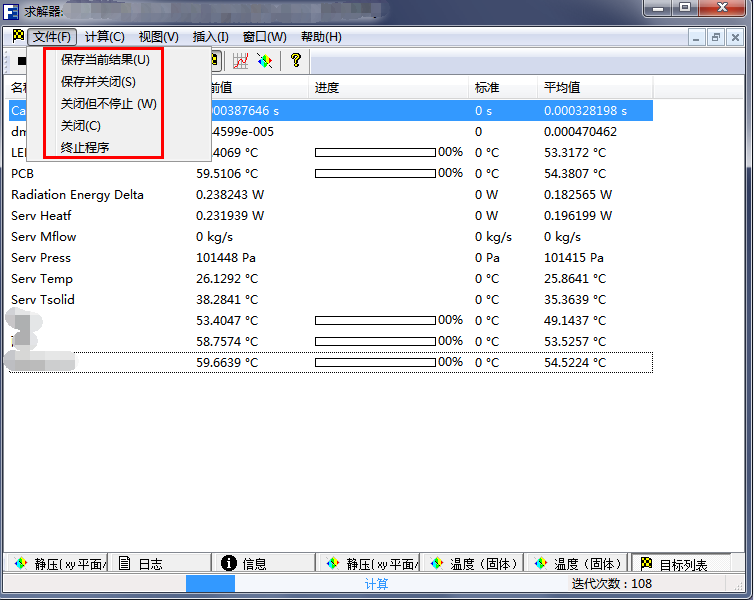Open the 插入(I) menu
The height and width of the screenshot is (600, 754).
pyautogui.click(x=210, y=37)
